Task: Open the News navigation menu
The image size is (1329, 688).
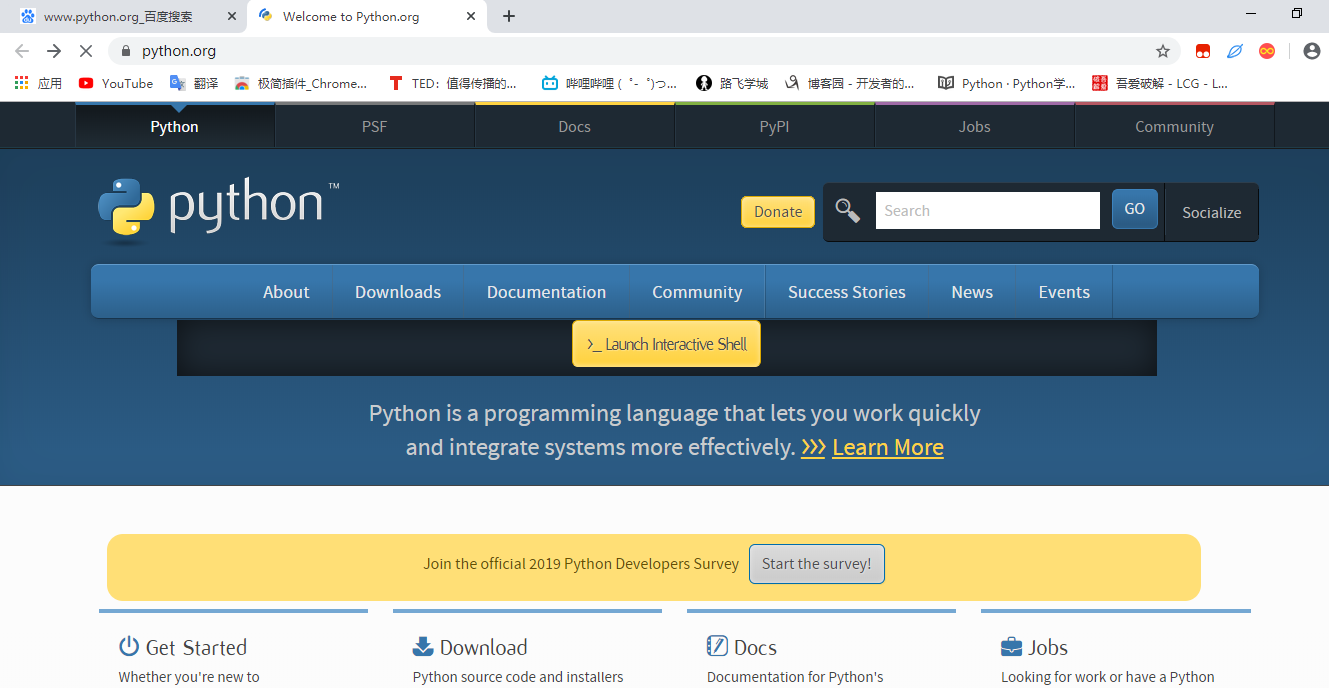Action: 972,292
